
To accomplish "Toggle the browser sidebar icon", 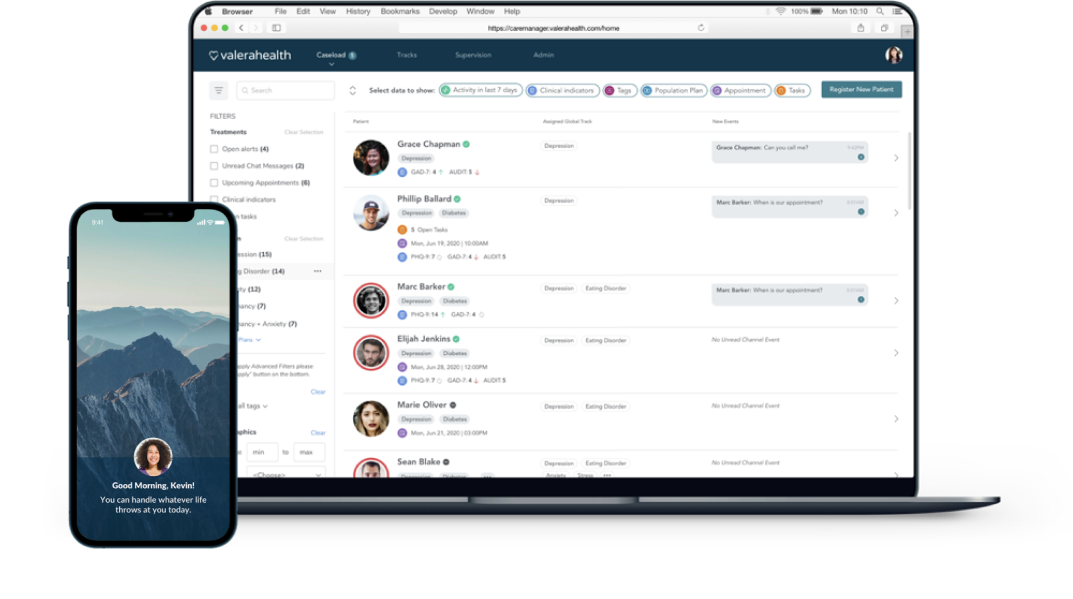I will 276,28.
